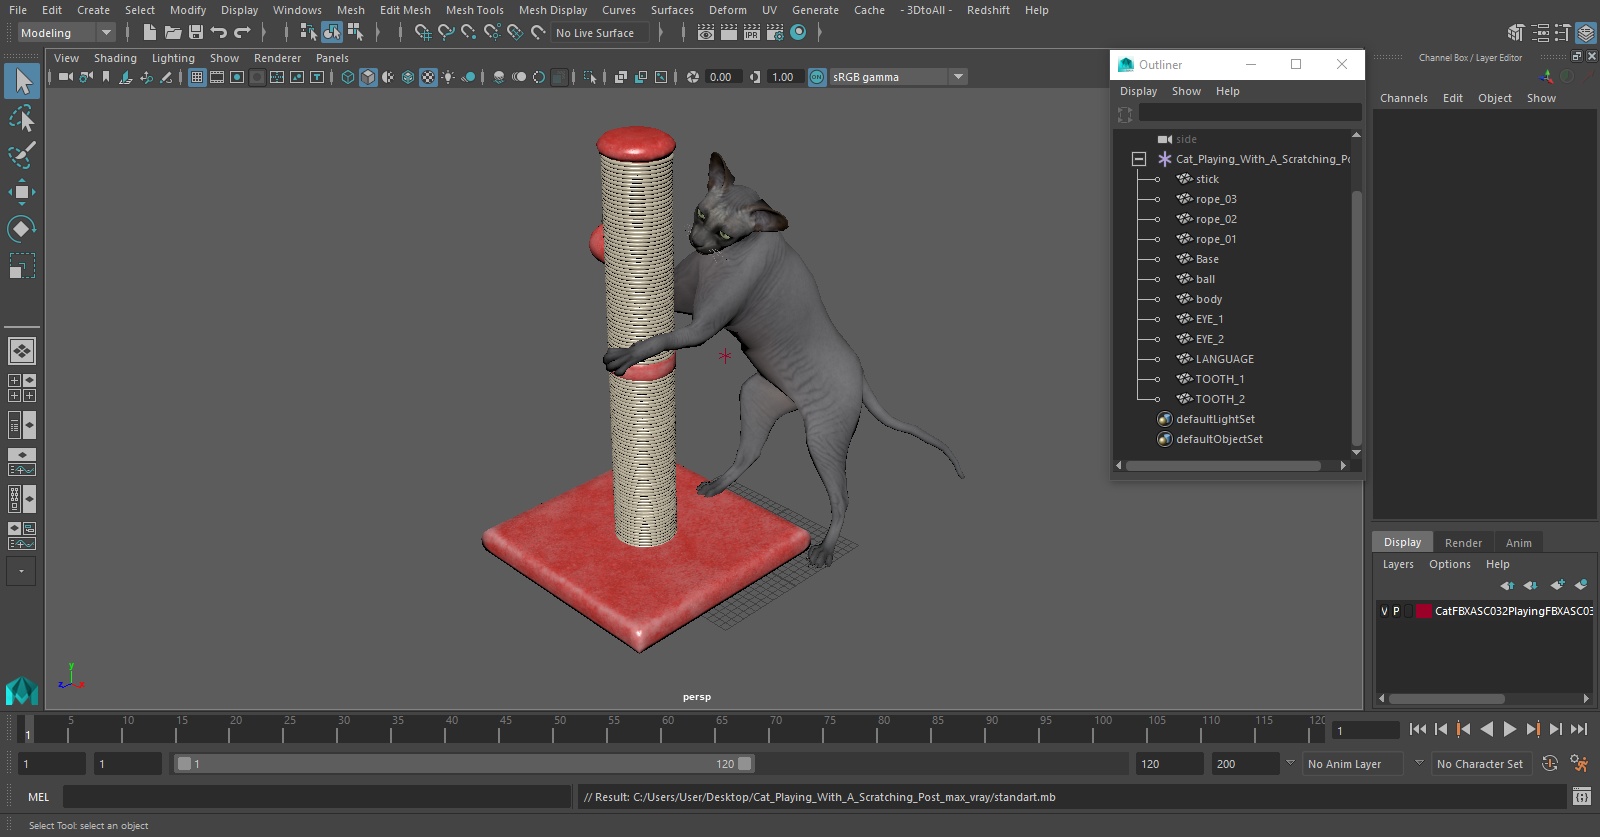Click Select by hierarchy icon
The image size is (1600, 837).
coord(308,33)
